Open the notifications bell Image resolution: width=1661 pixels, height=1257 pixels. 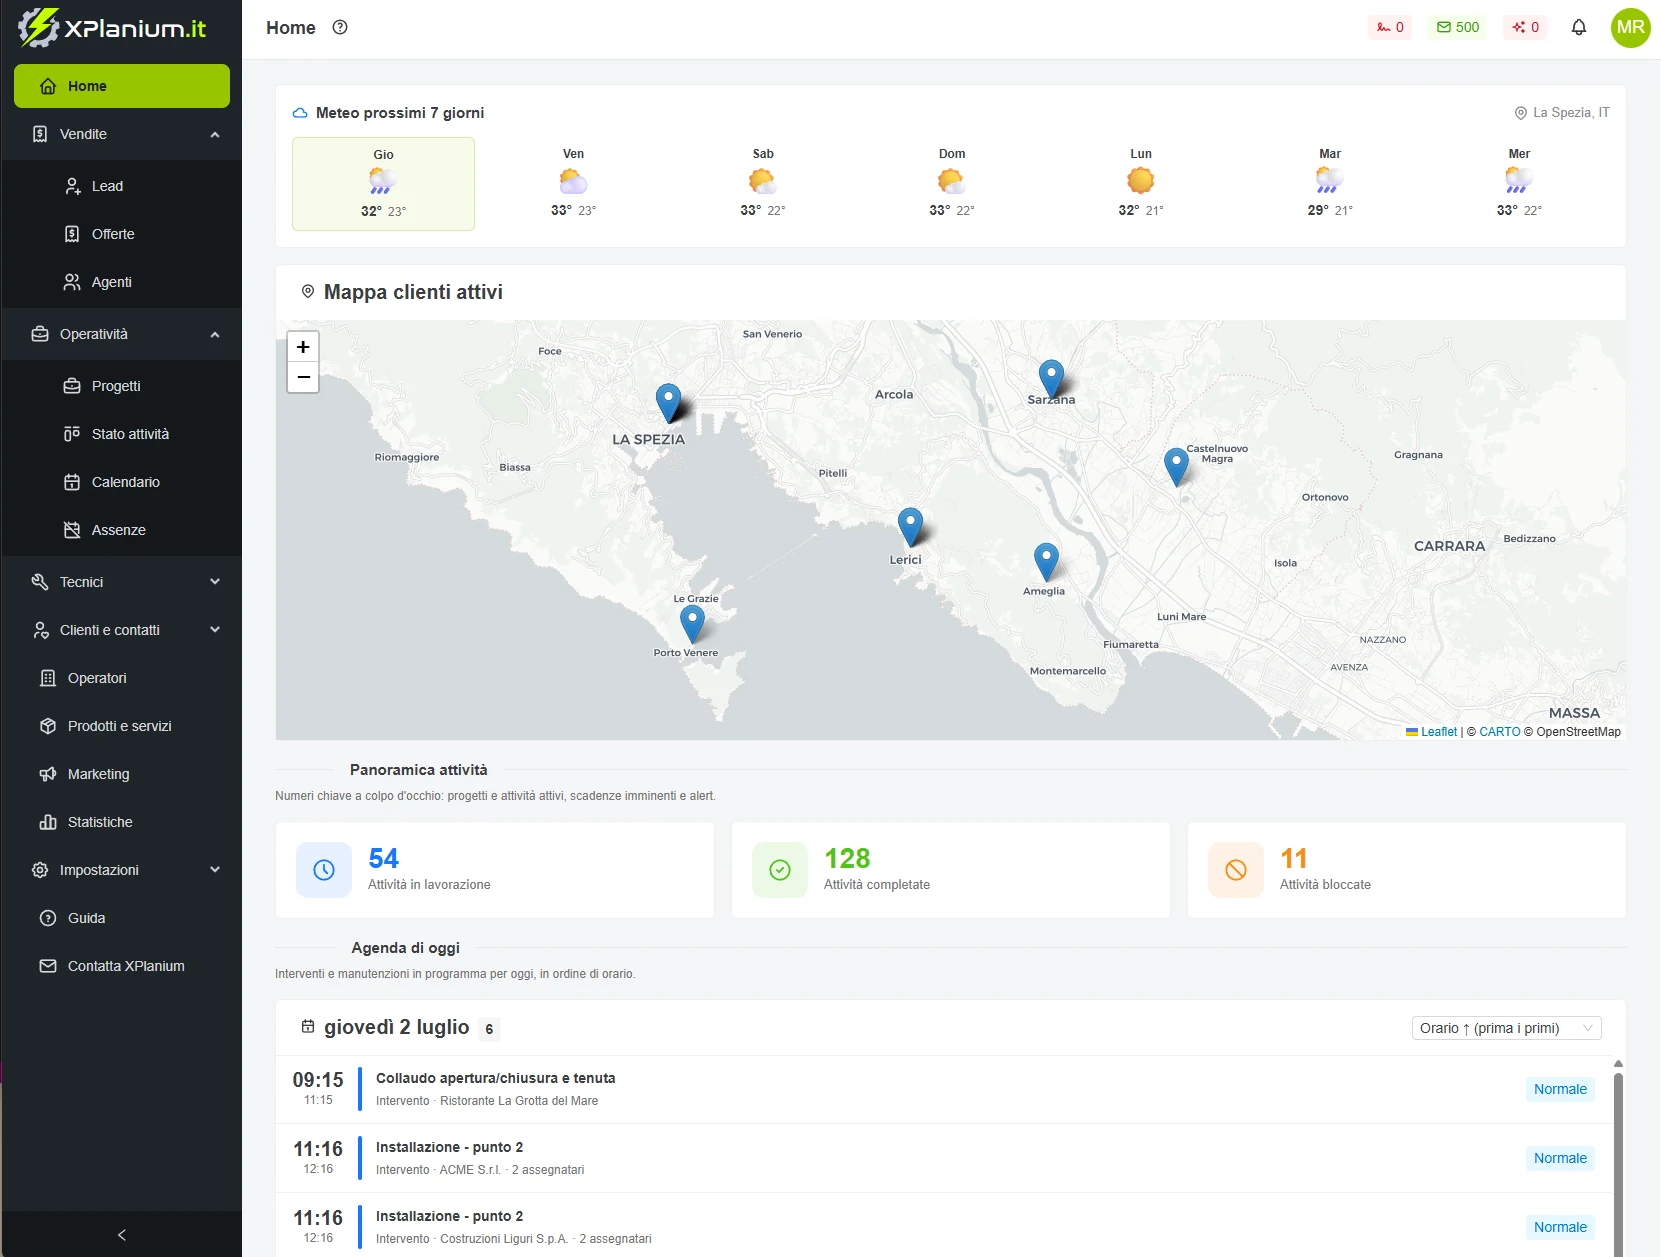pyautogui.click(x=1579, y=27)
